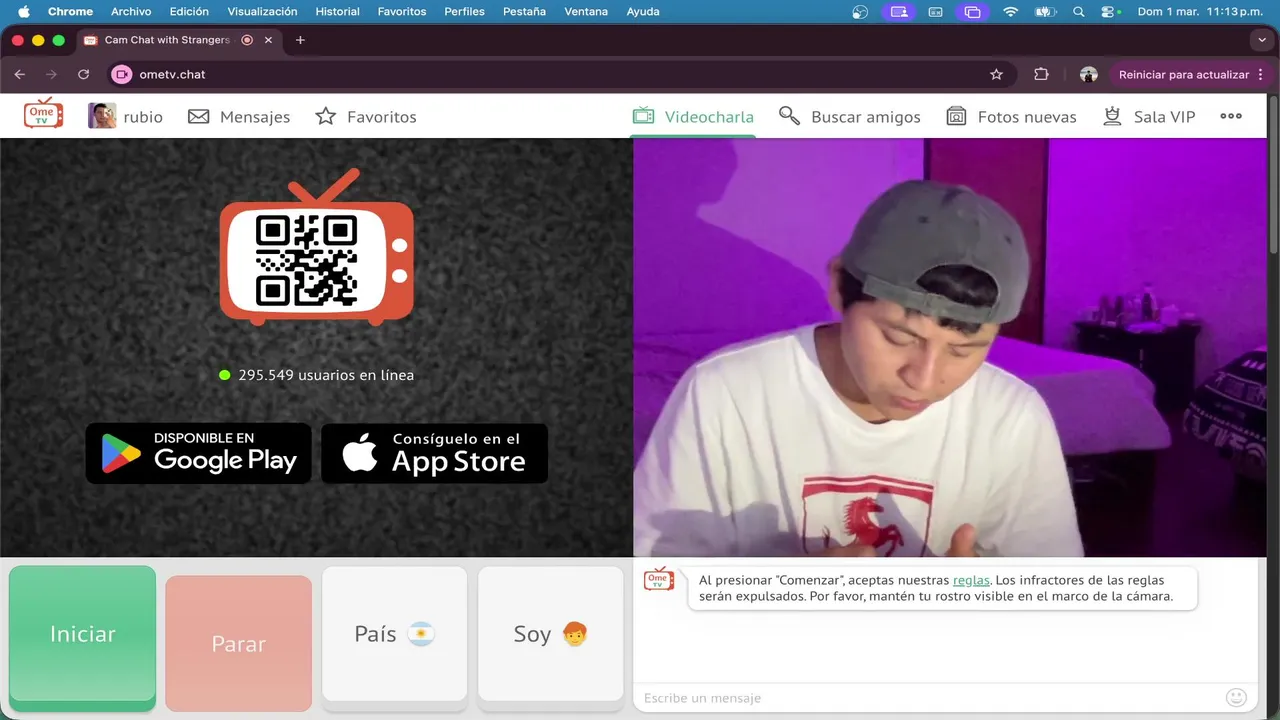
Task: Open the tab search chevron
Action: 1262,40
